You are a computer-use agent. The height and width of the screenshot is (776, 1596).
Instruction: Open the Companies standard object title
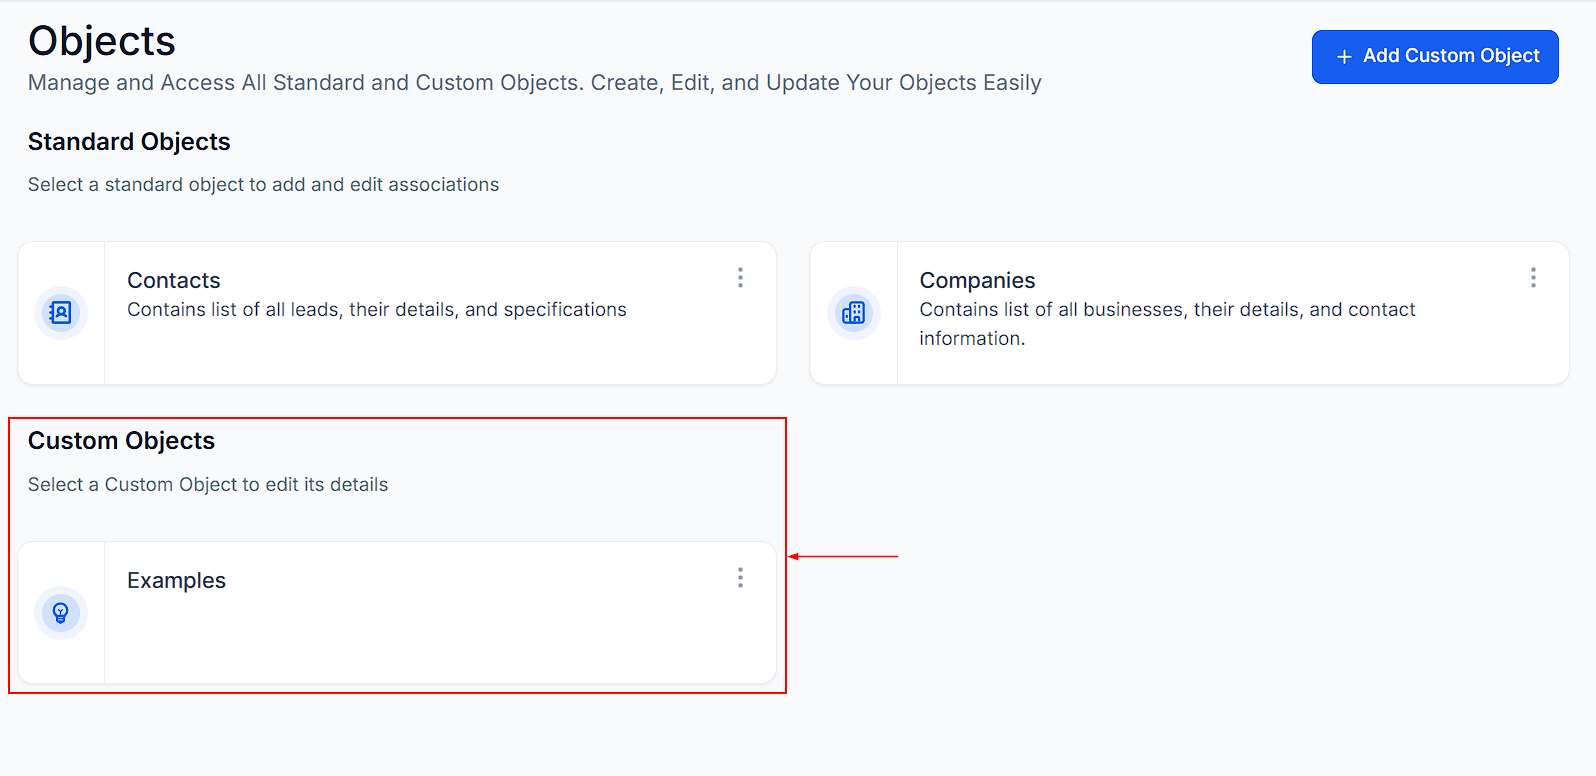[976, 281]
